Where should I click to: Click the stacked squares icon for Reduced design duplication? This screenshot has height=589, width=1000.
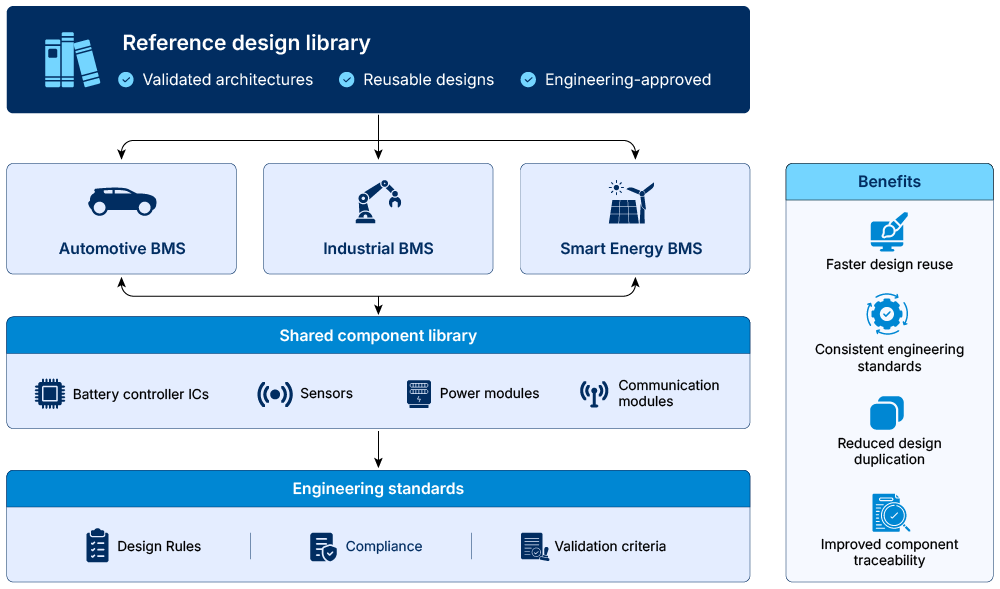(x=887, y=413)
